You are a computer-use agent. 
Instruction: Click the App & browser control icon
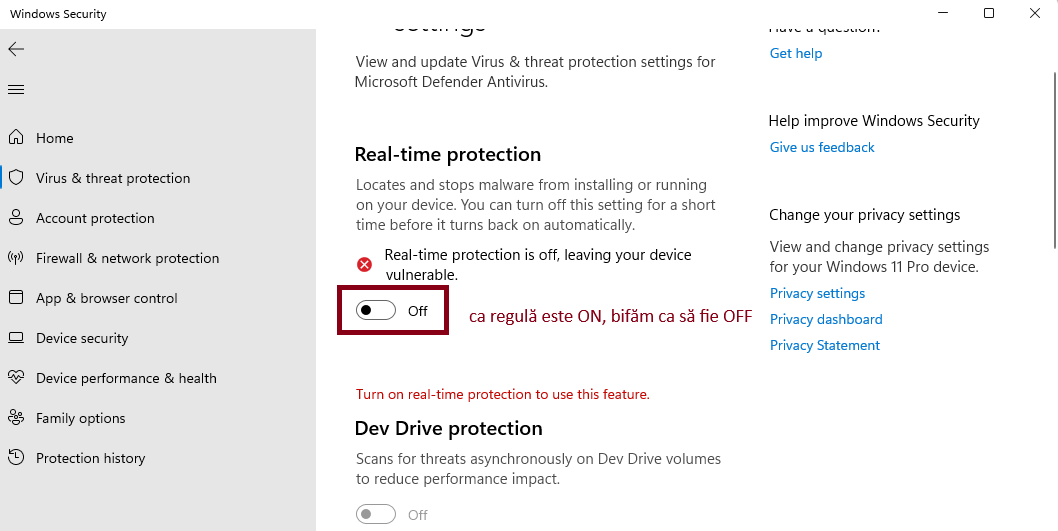(x=16, y=298)
